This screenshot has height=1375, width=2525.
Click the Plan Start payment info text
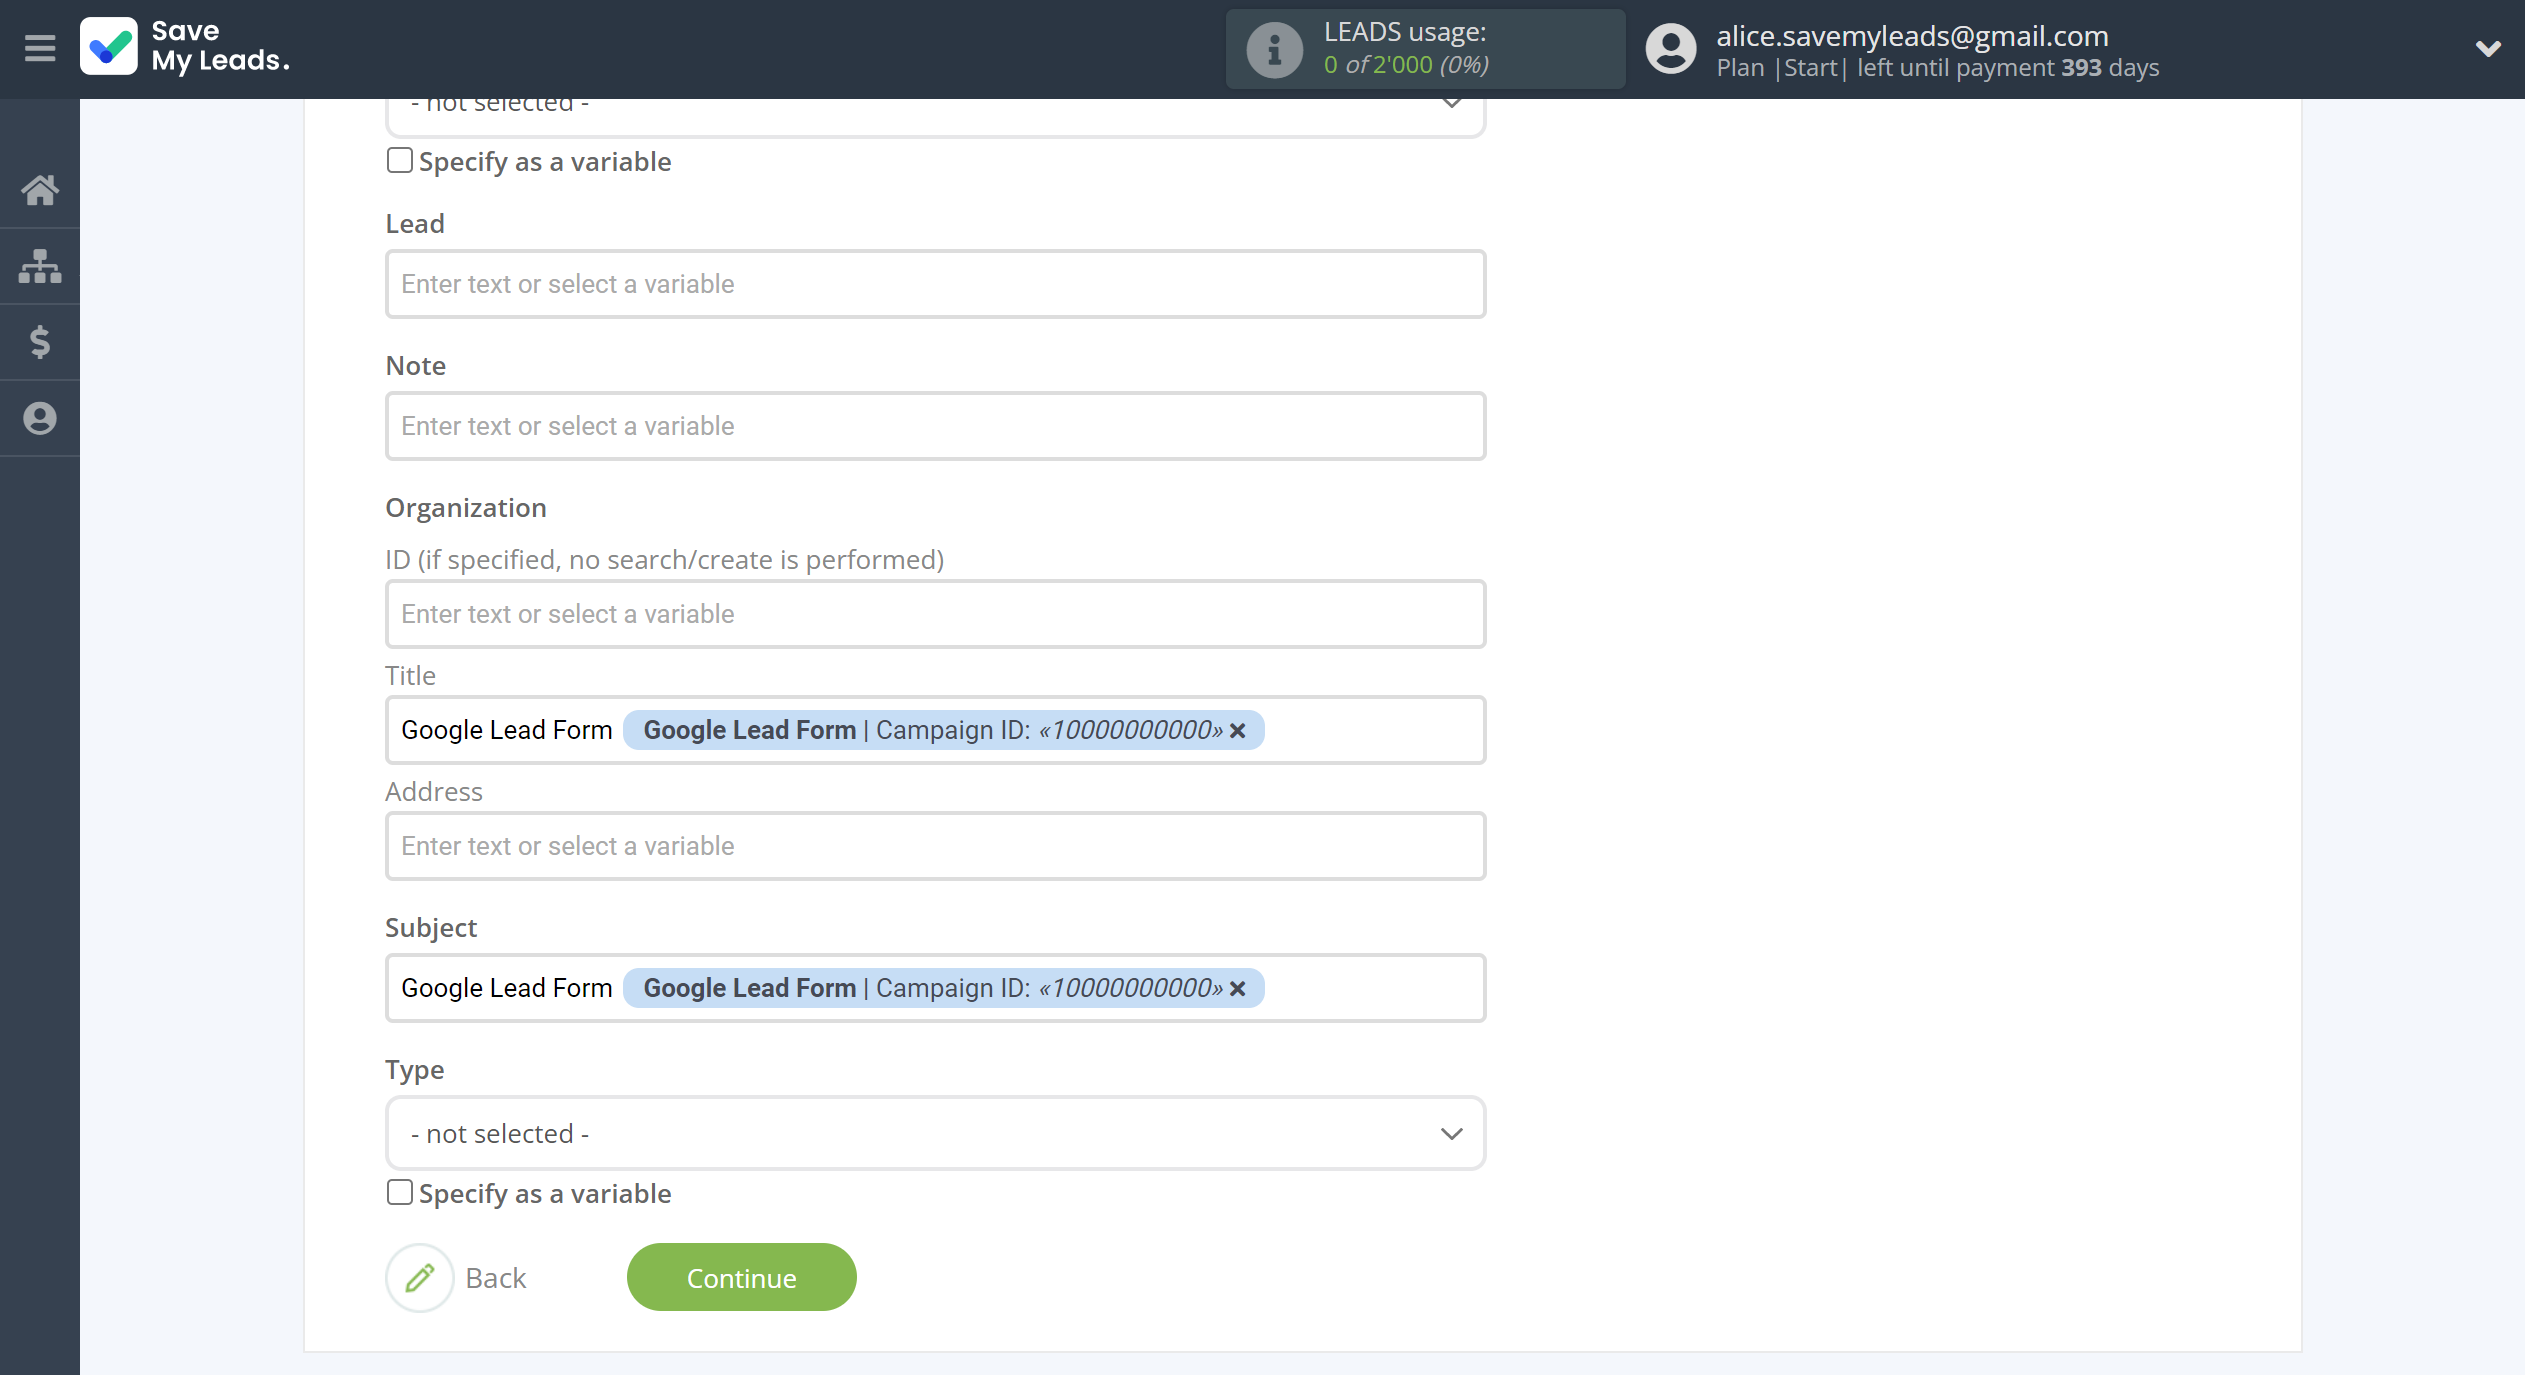[x=1937, y=68]
